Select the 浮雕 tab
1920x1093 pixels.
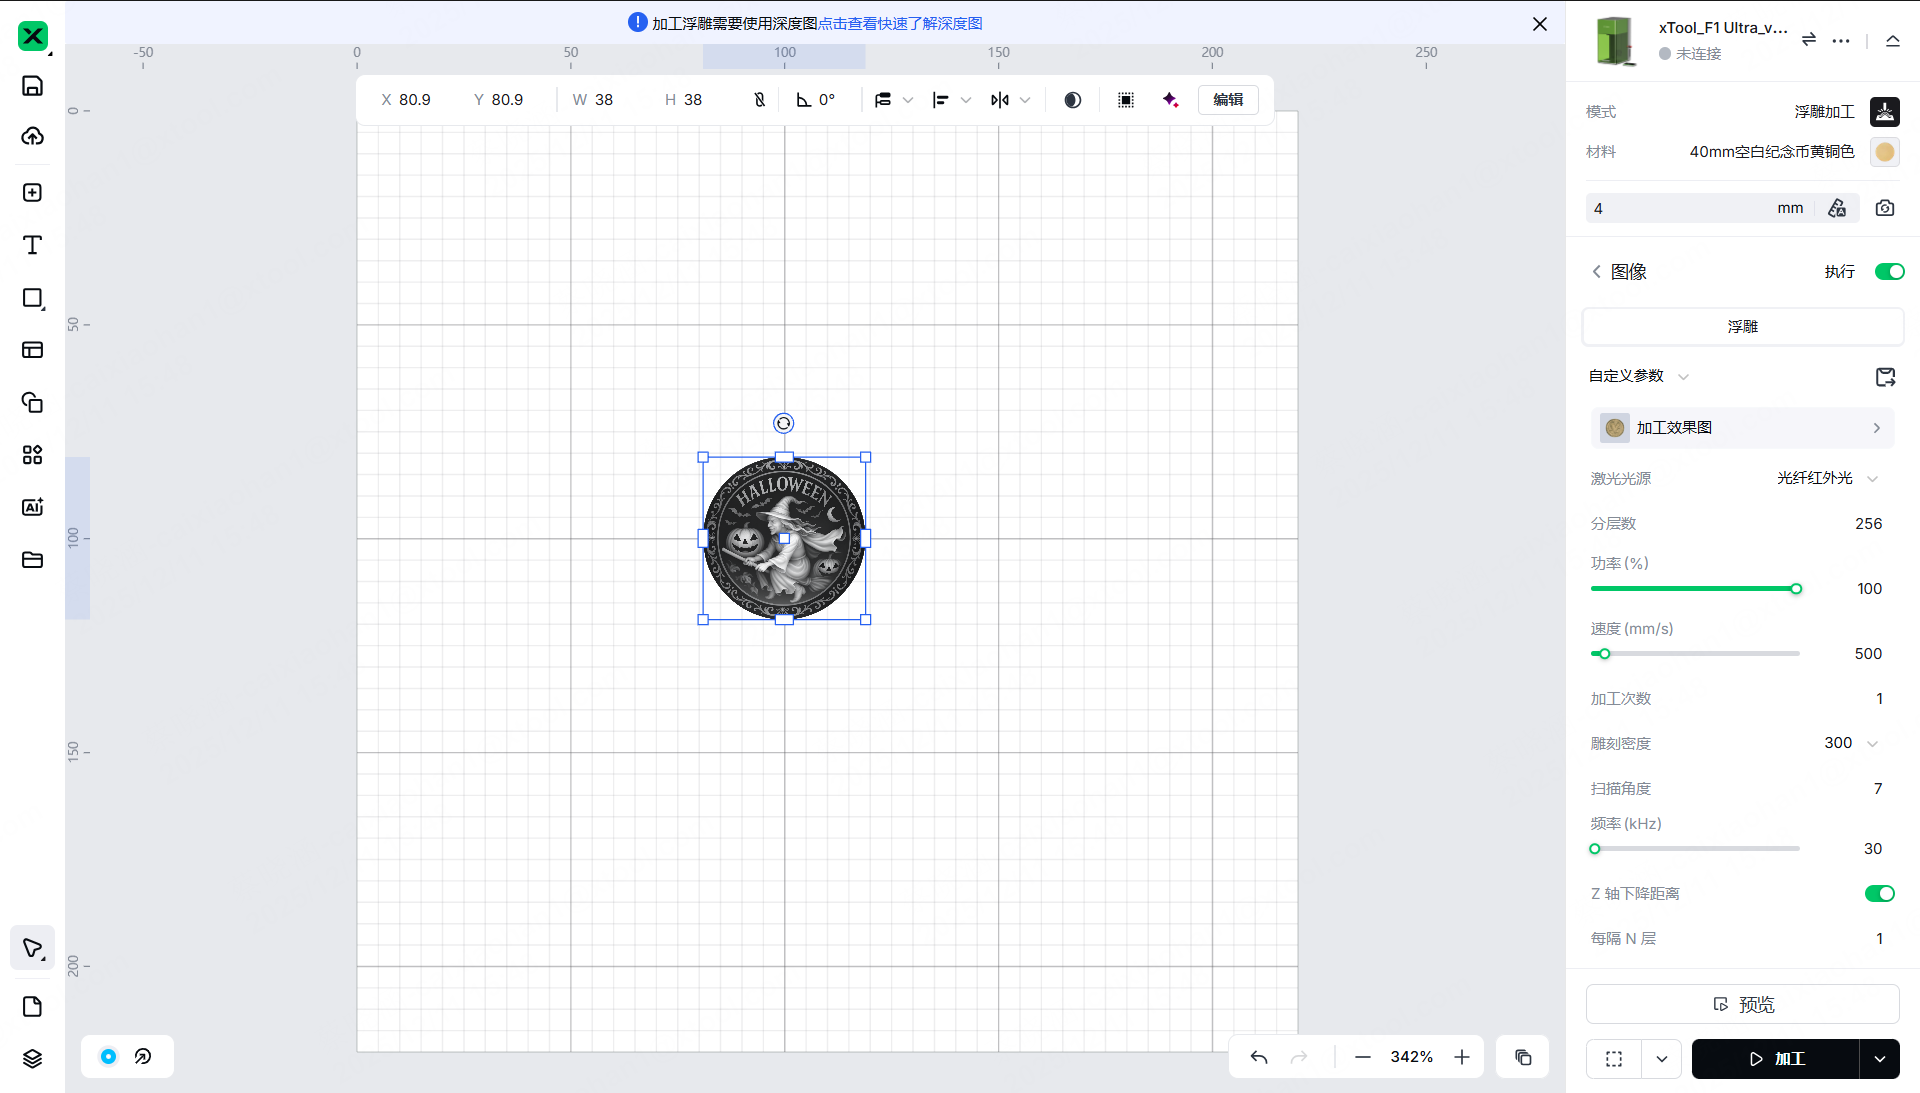point(1742,327)
